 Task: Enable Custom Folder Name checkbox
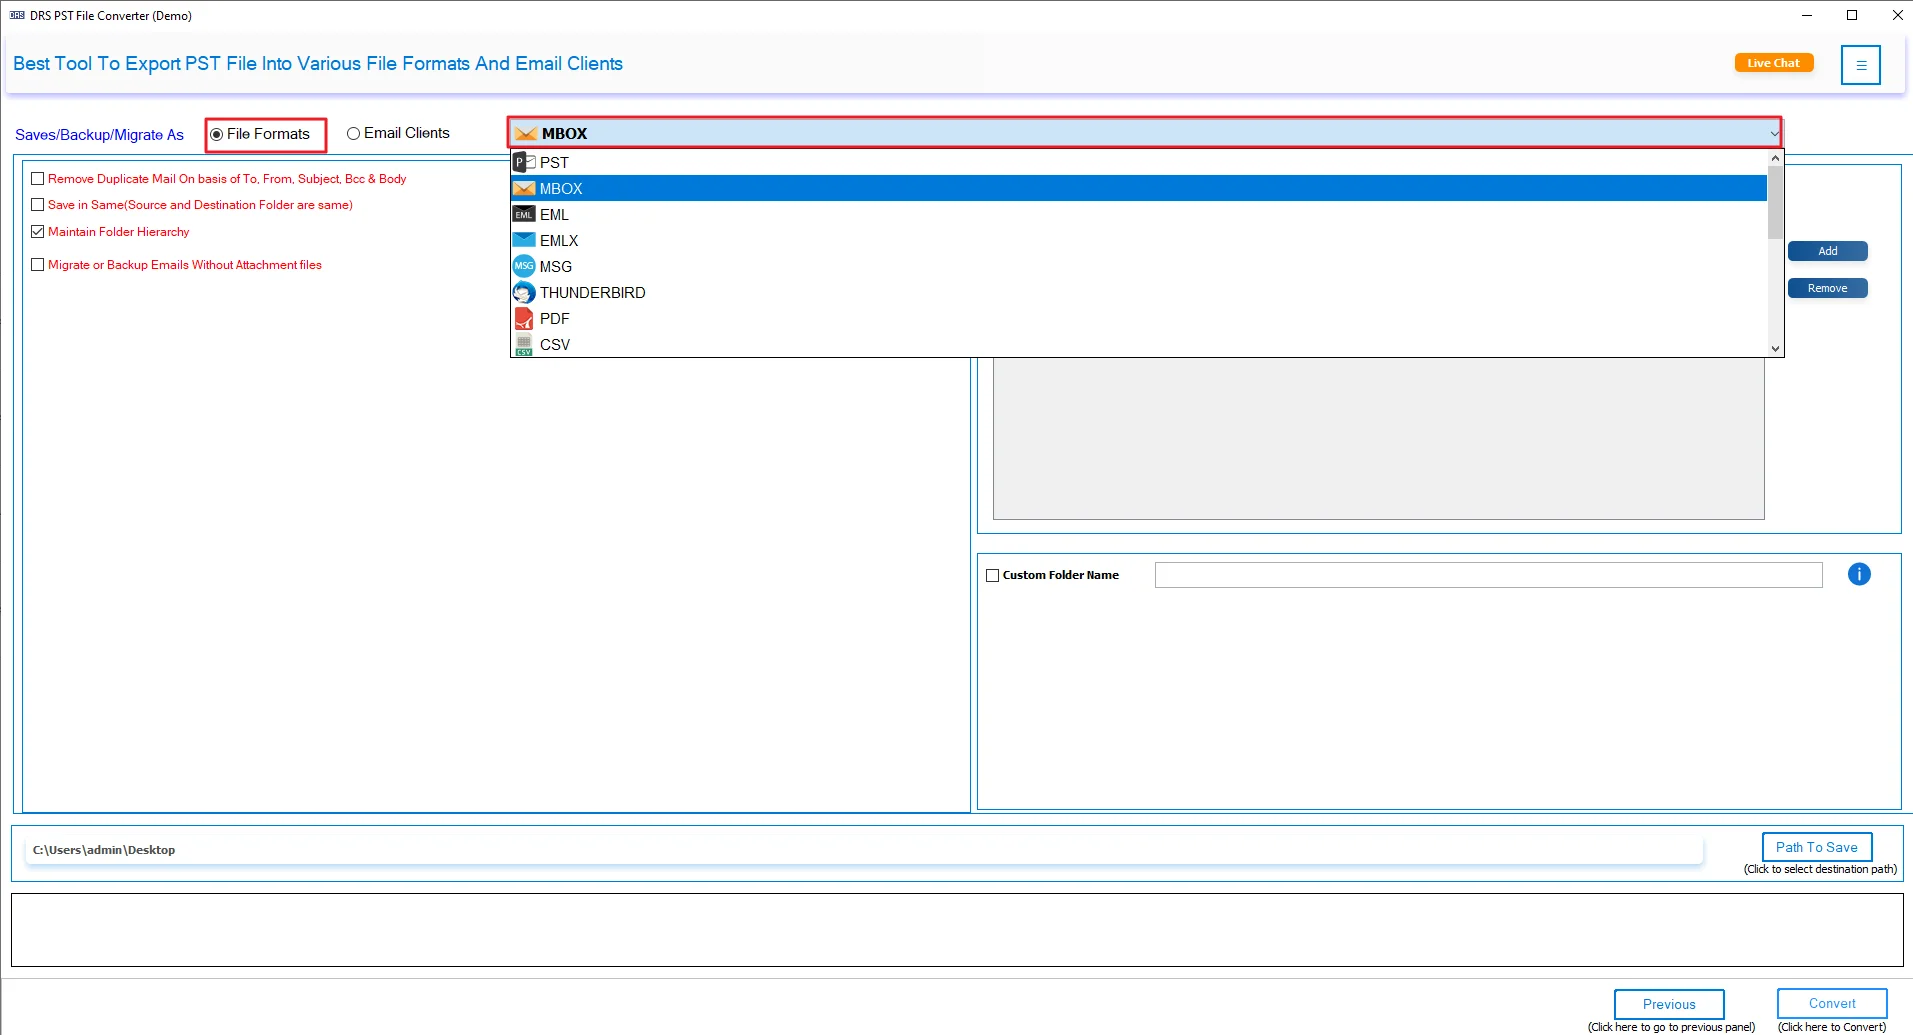pyautogui.click(x=991, y=574)
